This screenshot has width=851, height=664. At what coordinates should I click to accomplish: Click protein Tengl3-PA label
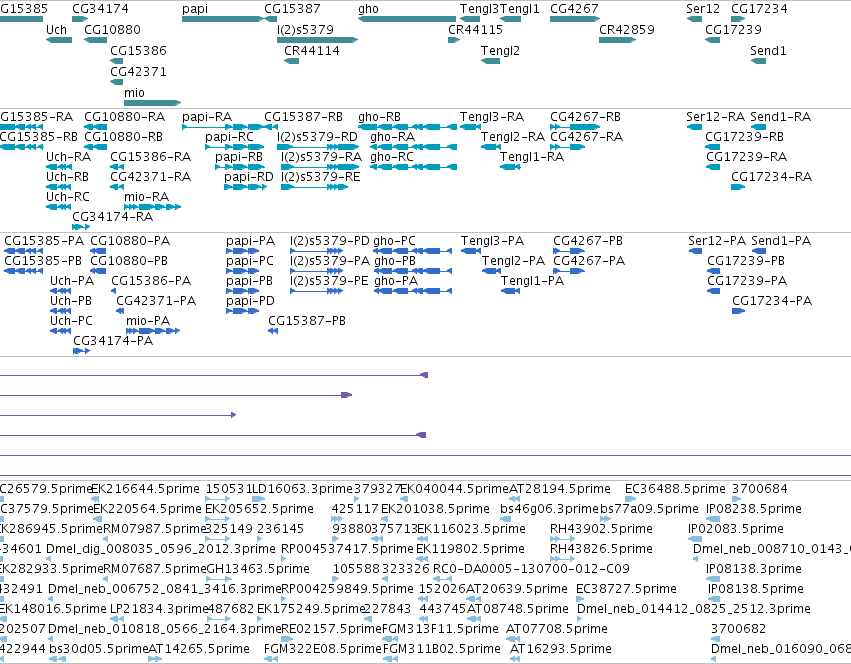(x=493, y=241)
